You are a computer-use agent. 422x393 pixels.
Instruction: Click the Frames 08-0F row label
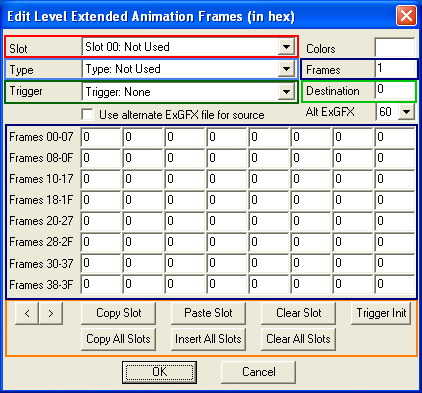[41, 158]
